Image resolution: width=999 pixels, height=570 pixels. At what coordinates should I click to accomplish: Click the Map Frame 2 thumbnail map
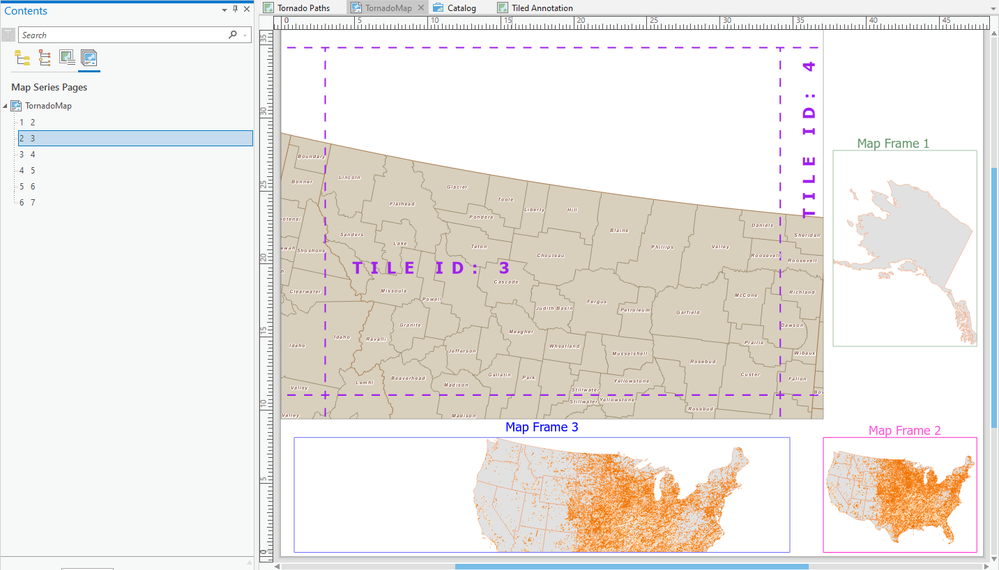tap(900, 494)
